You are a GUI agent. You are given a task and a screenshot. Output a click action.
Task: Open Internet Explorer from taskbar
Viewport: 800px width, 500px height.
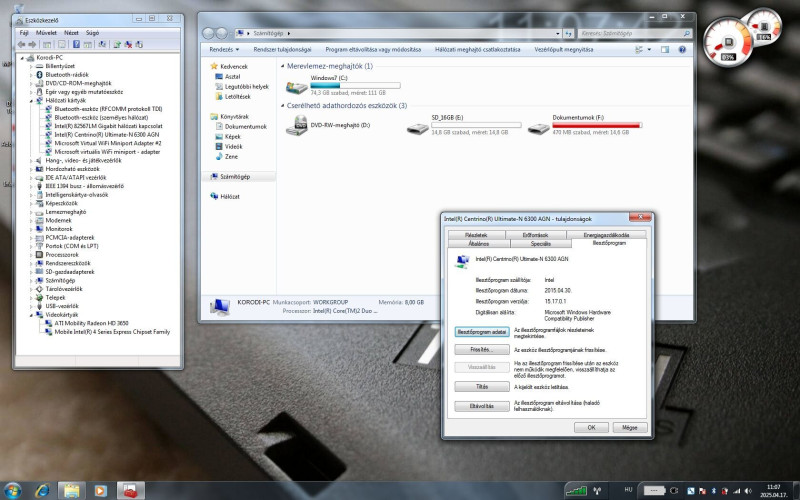tap(43, 491)
